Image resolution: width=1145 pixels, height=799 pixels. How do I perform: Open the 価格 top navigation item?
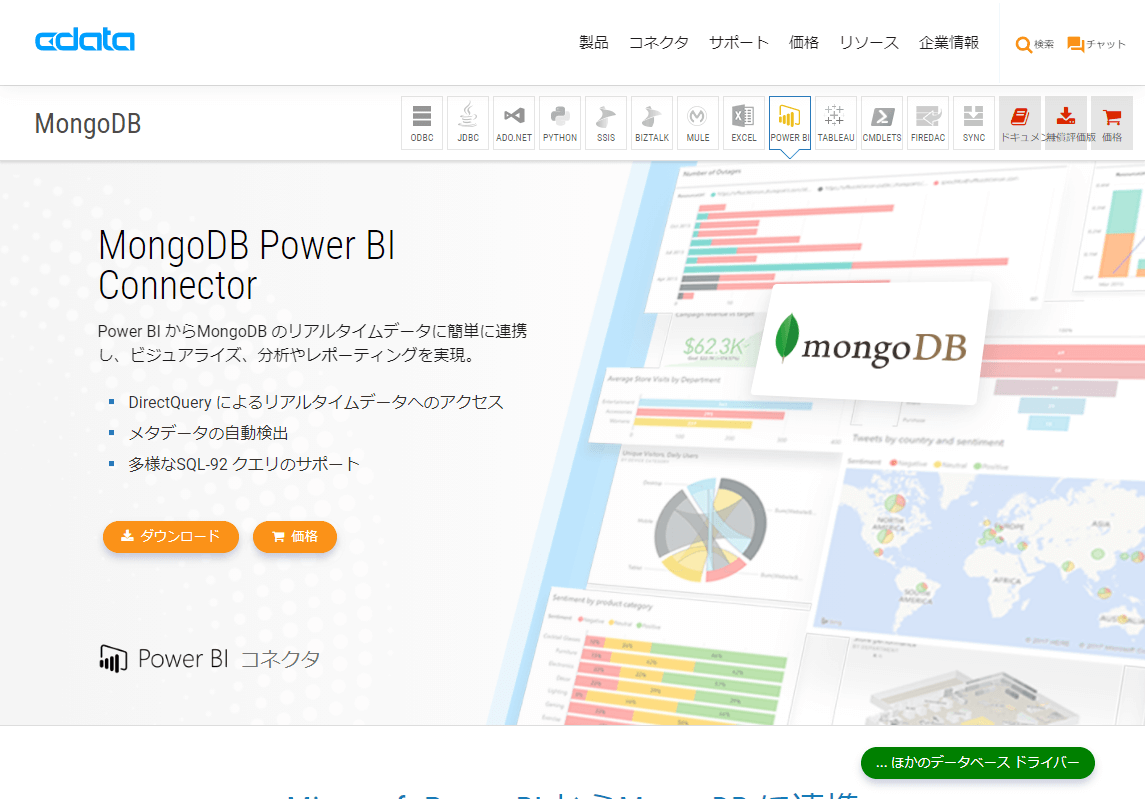pyautogui.click(x=804, y=43)
